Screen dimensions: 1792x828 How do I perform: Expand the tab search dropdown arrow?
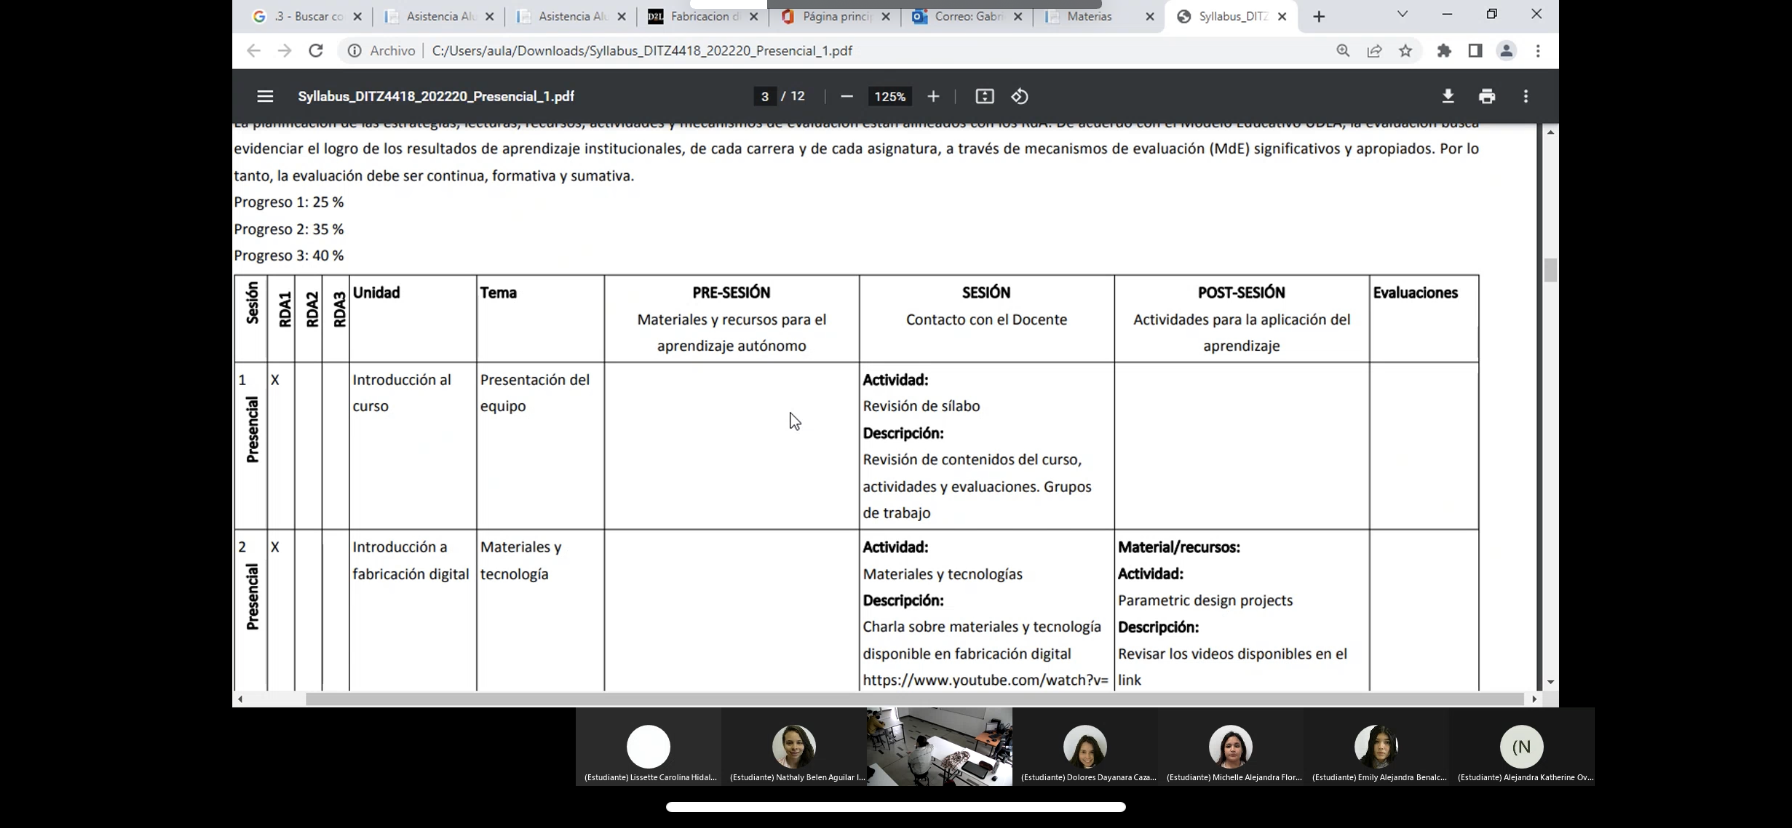(1402, 15)
